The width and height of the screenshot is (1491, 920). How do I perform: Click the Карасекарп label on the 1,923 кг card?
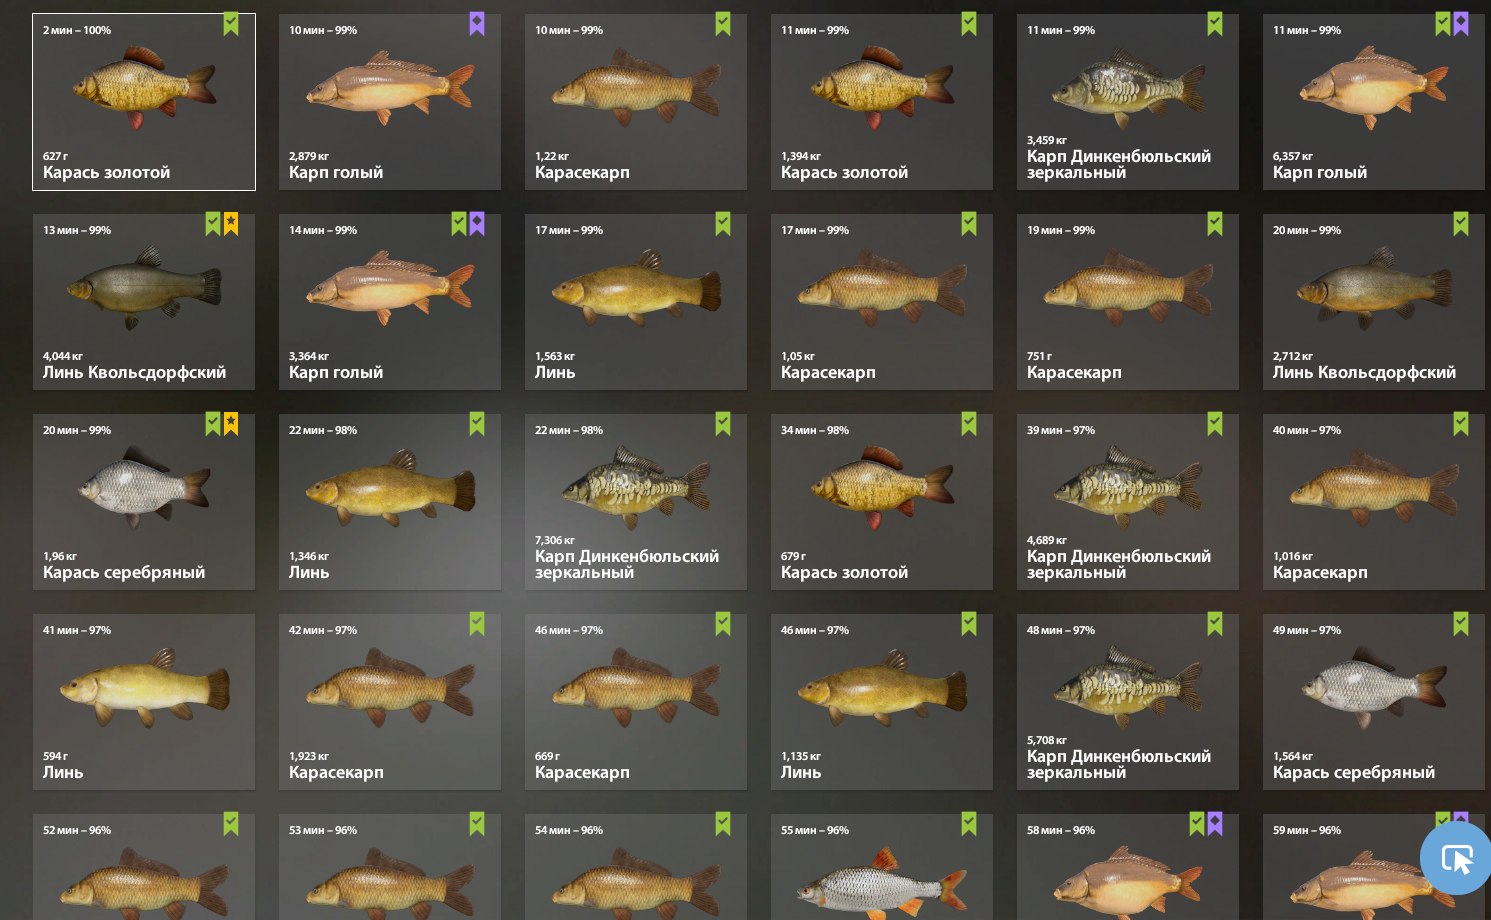pos(336,772)
